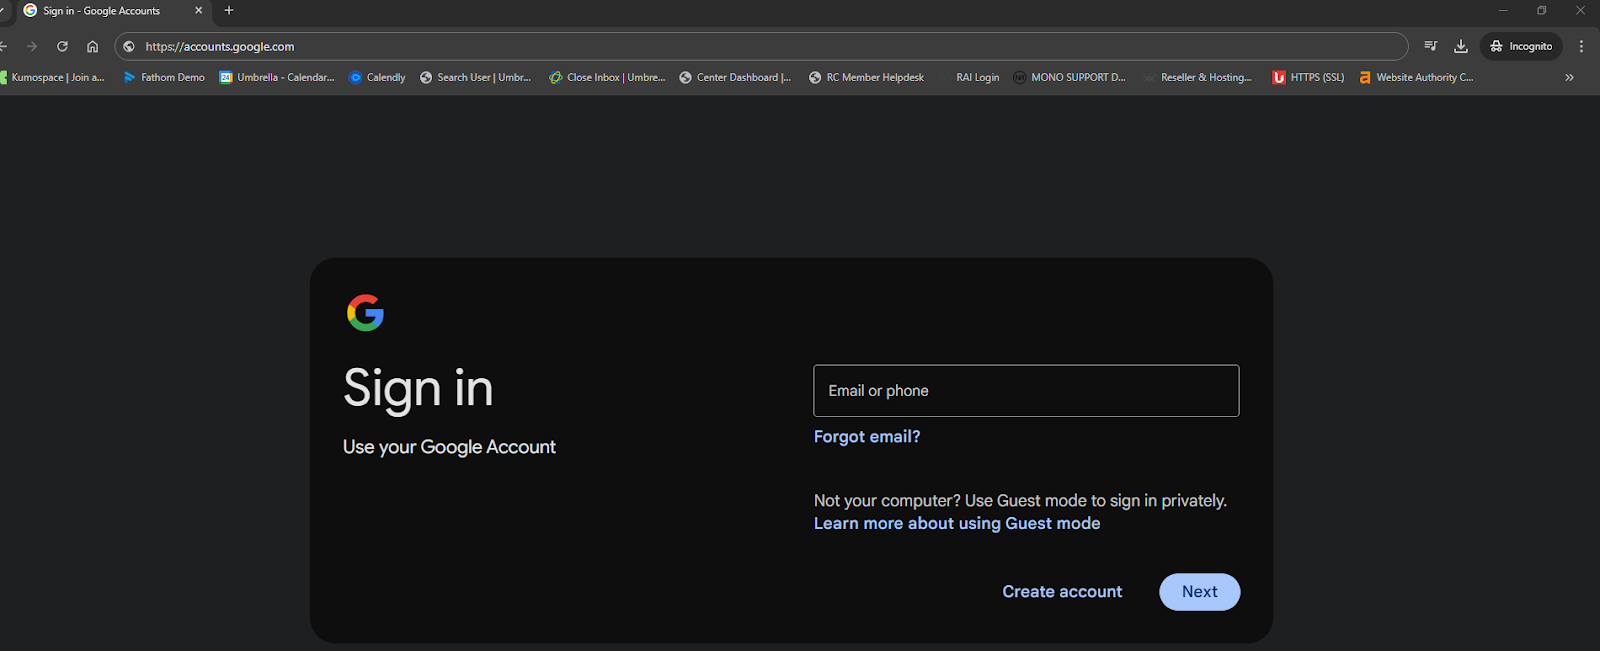Open a new tab with the plus icon
Image resolution: width=1600 pixels, height=651 pixels.
click(x=229, y=10)
